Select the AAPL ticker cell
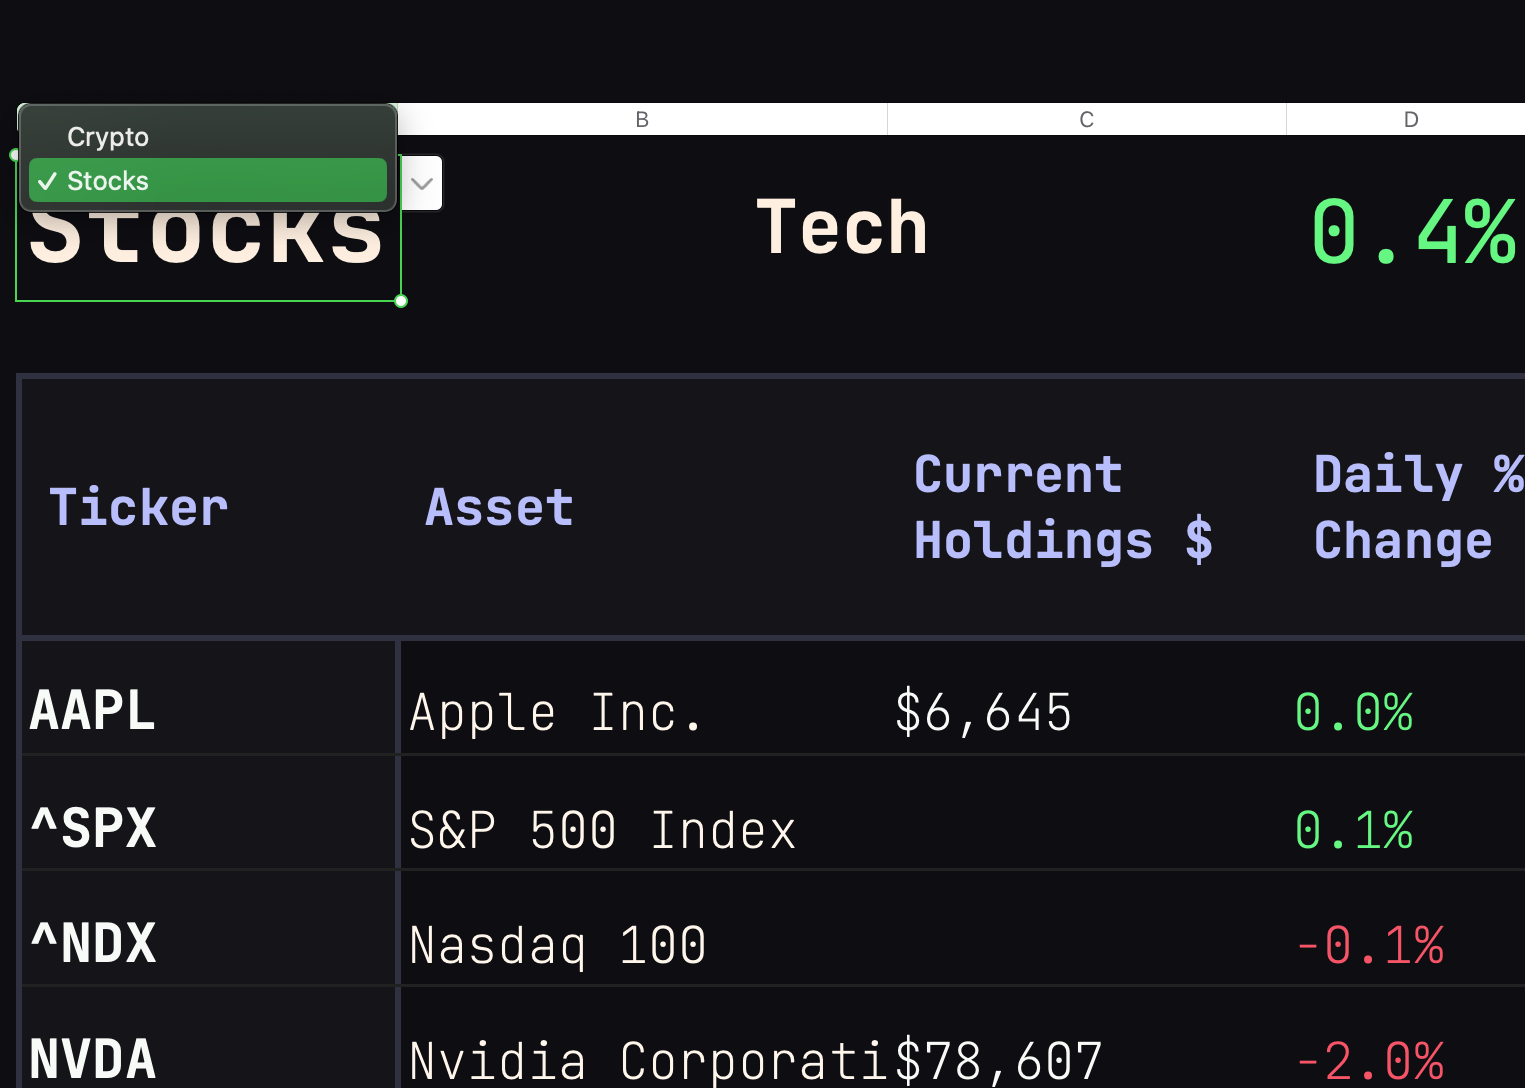Viewport: 1525px width, 1088px height. pos(93,711)
